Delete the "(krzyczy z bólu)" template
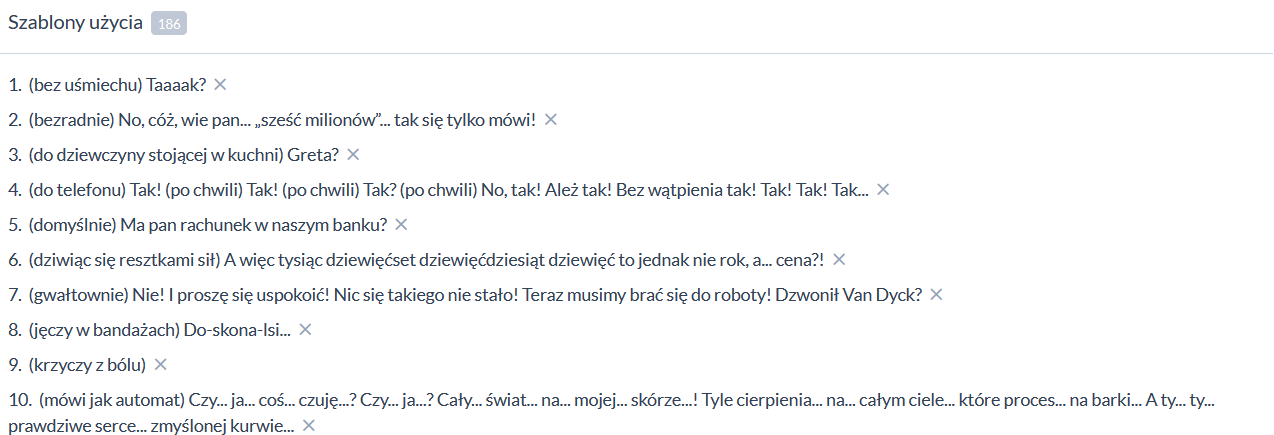The height and width of the screenshot is (435, 1274). (161, 364)
